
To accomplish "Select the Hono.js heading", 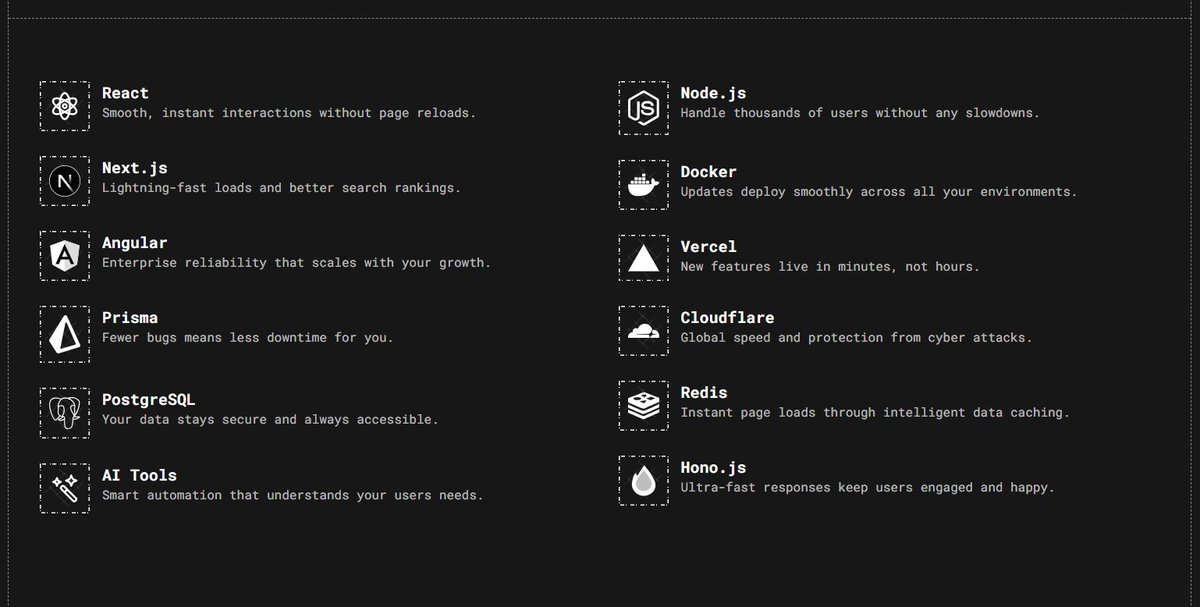I will click(713, 468).
